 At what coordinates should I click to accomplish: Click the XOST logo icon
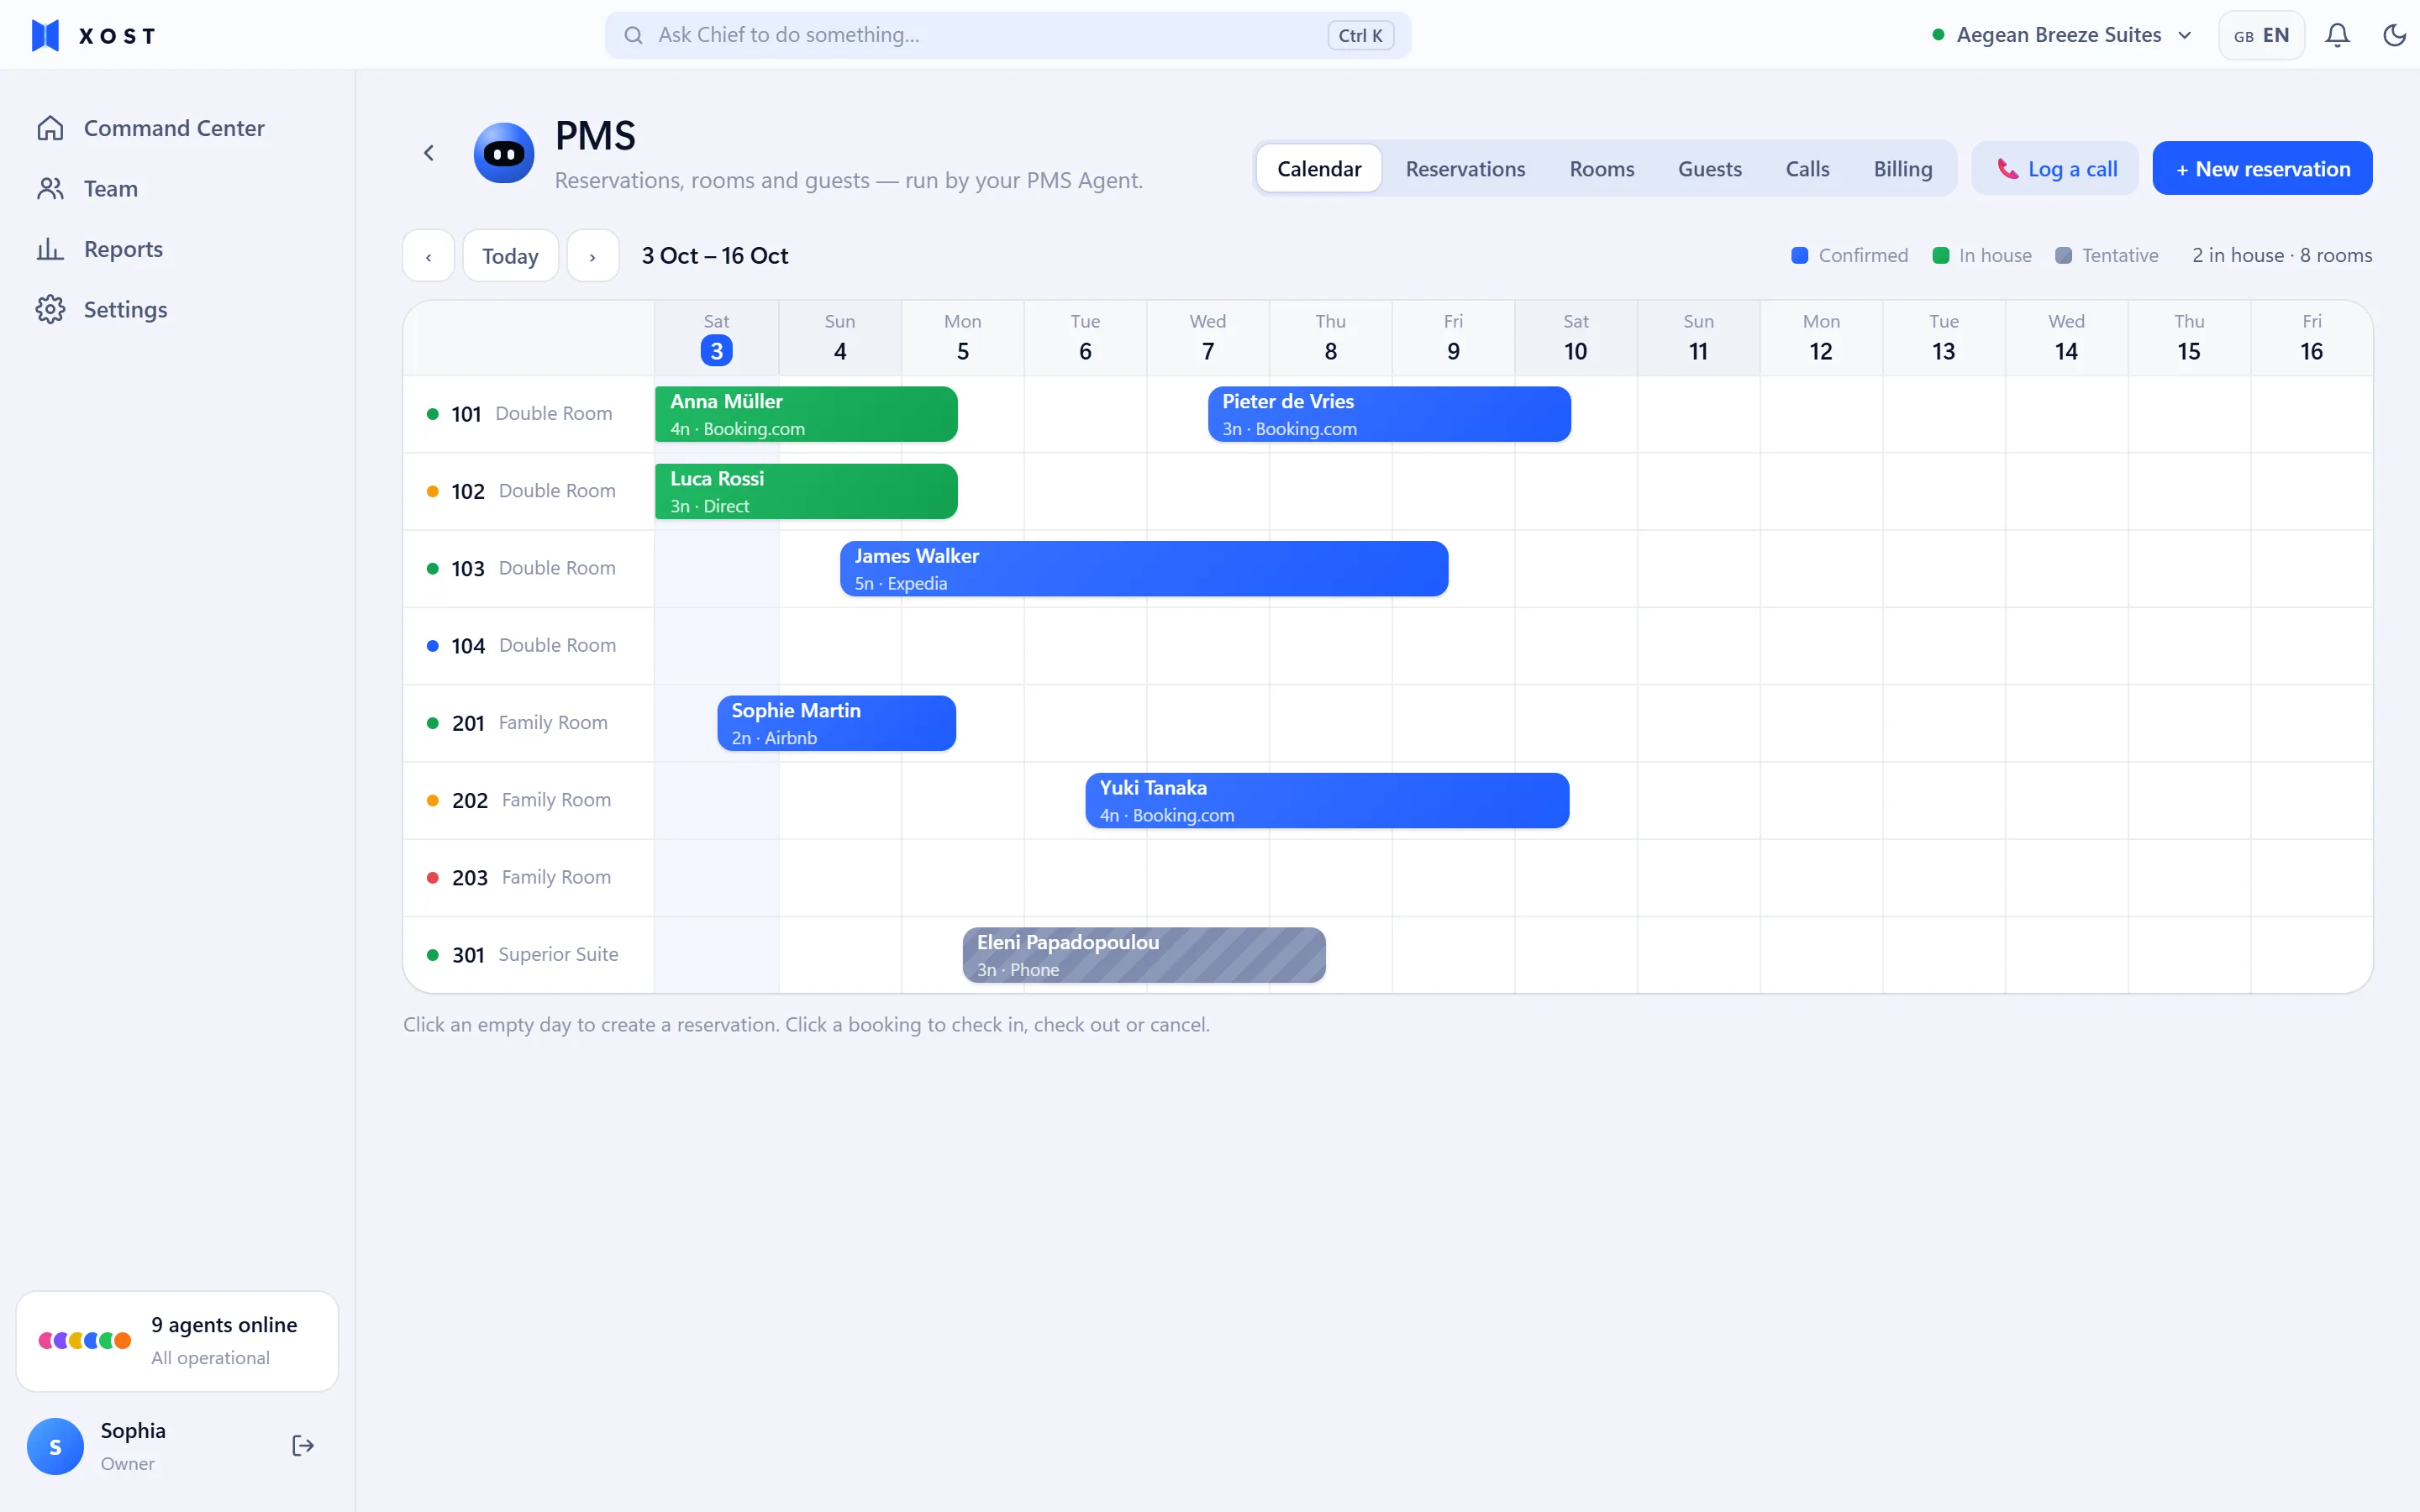46,35
